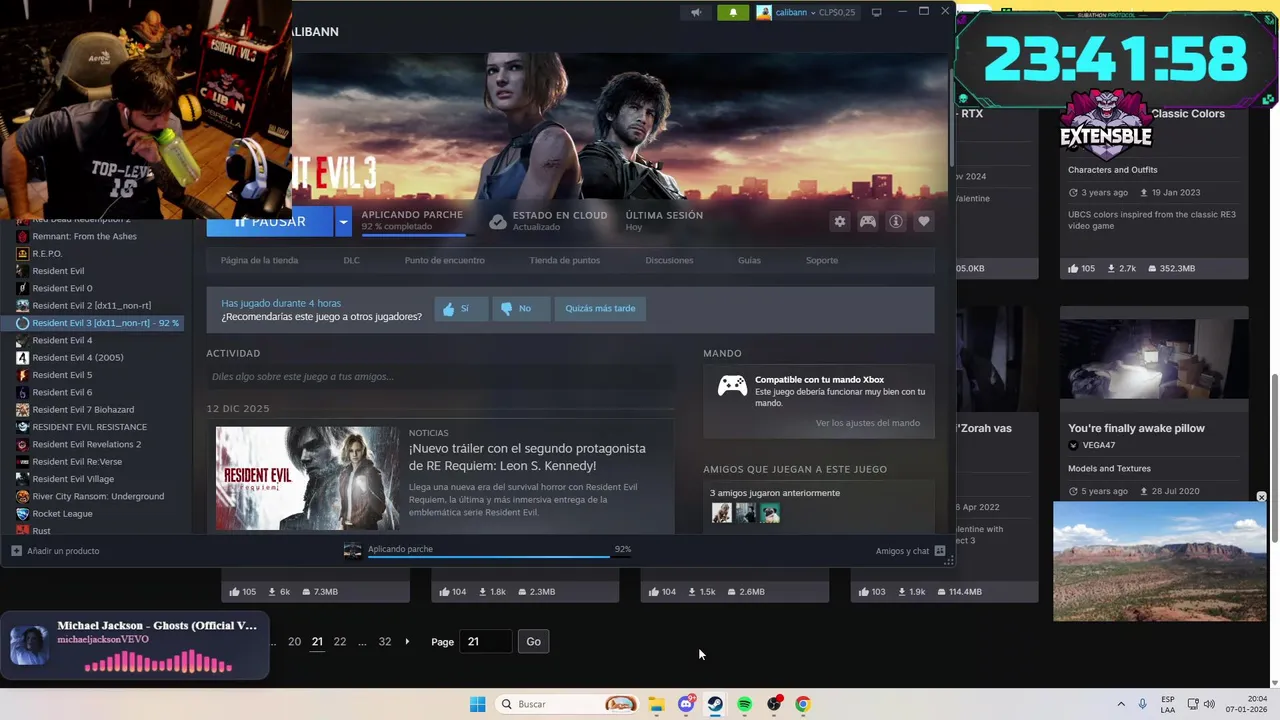Viewport: 1280px width, 720px height.
Task: Open Amigos y chat
Action: (910, 551)
